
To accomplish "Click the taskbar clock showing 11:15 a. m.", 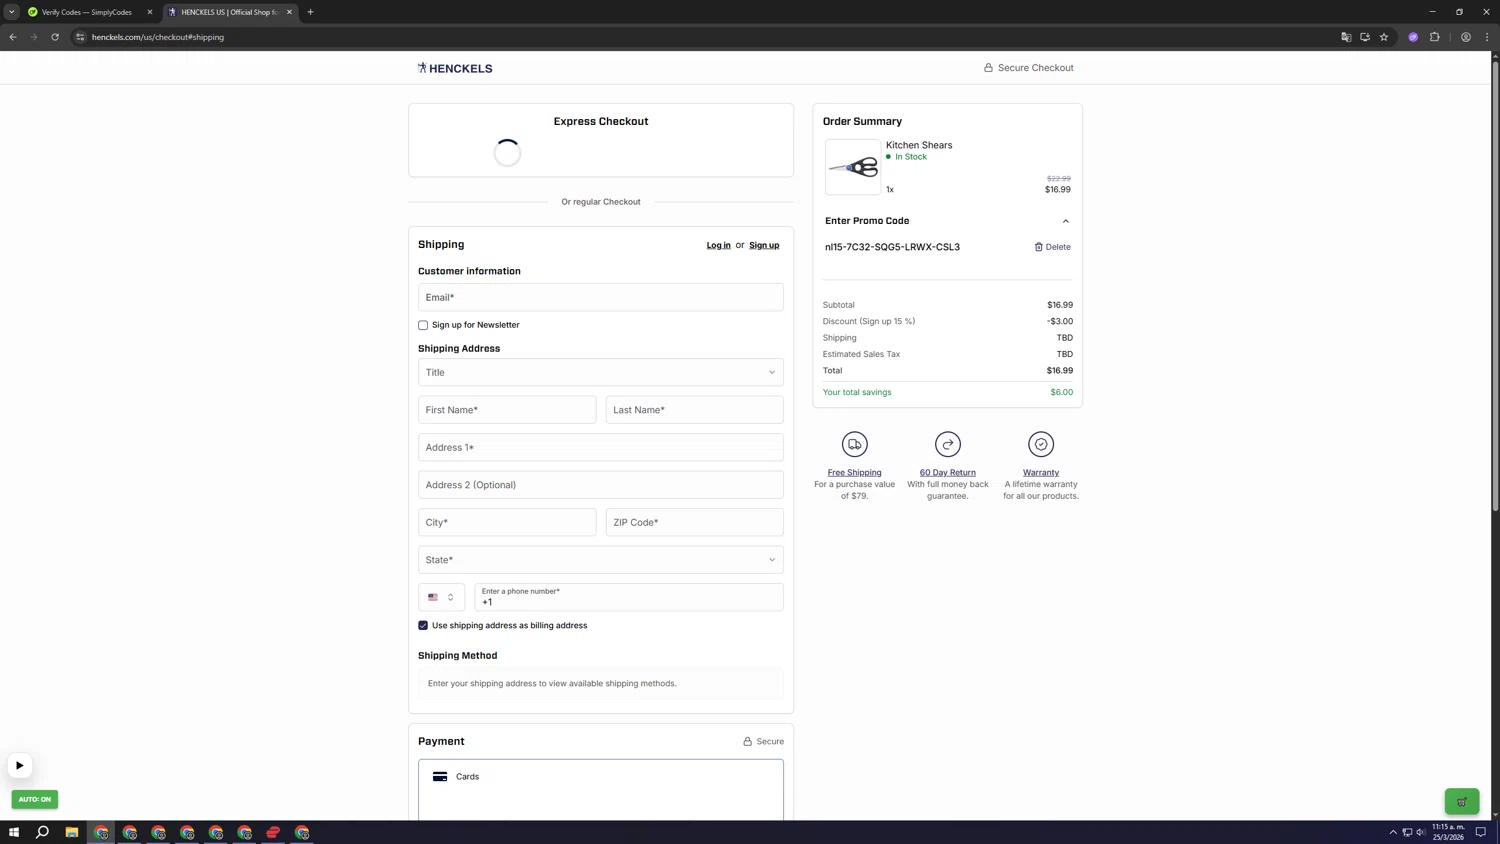I will (x=1448, y=832).
